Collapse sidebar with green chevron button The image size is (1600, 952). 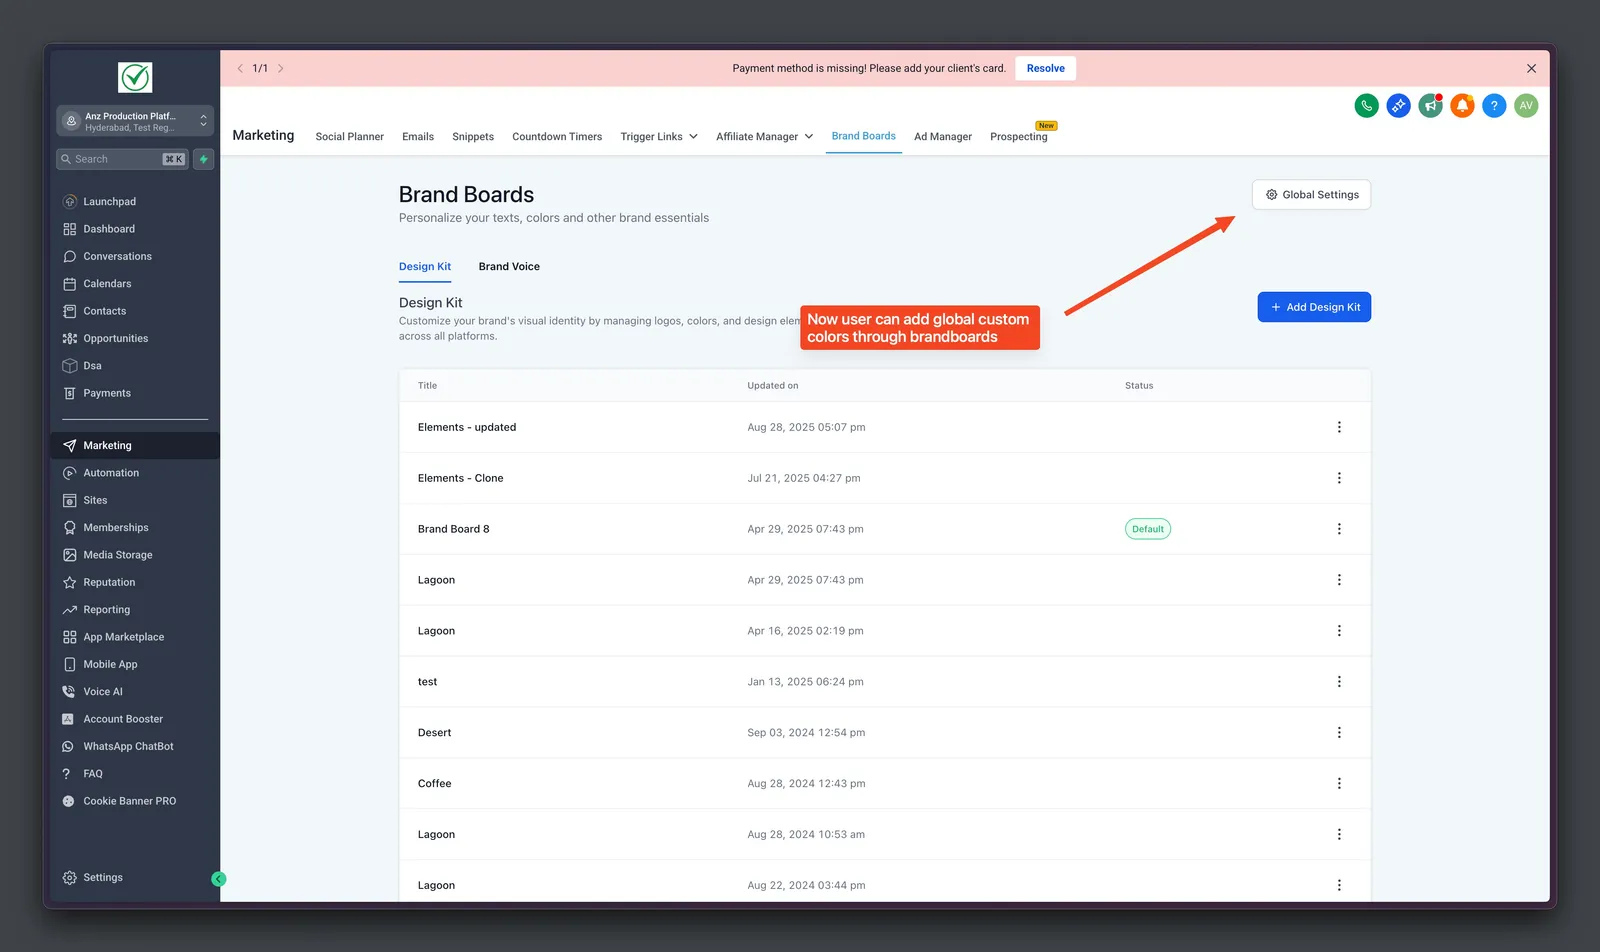point(219,879)
